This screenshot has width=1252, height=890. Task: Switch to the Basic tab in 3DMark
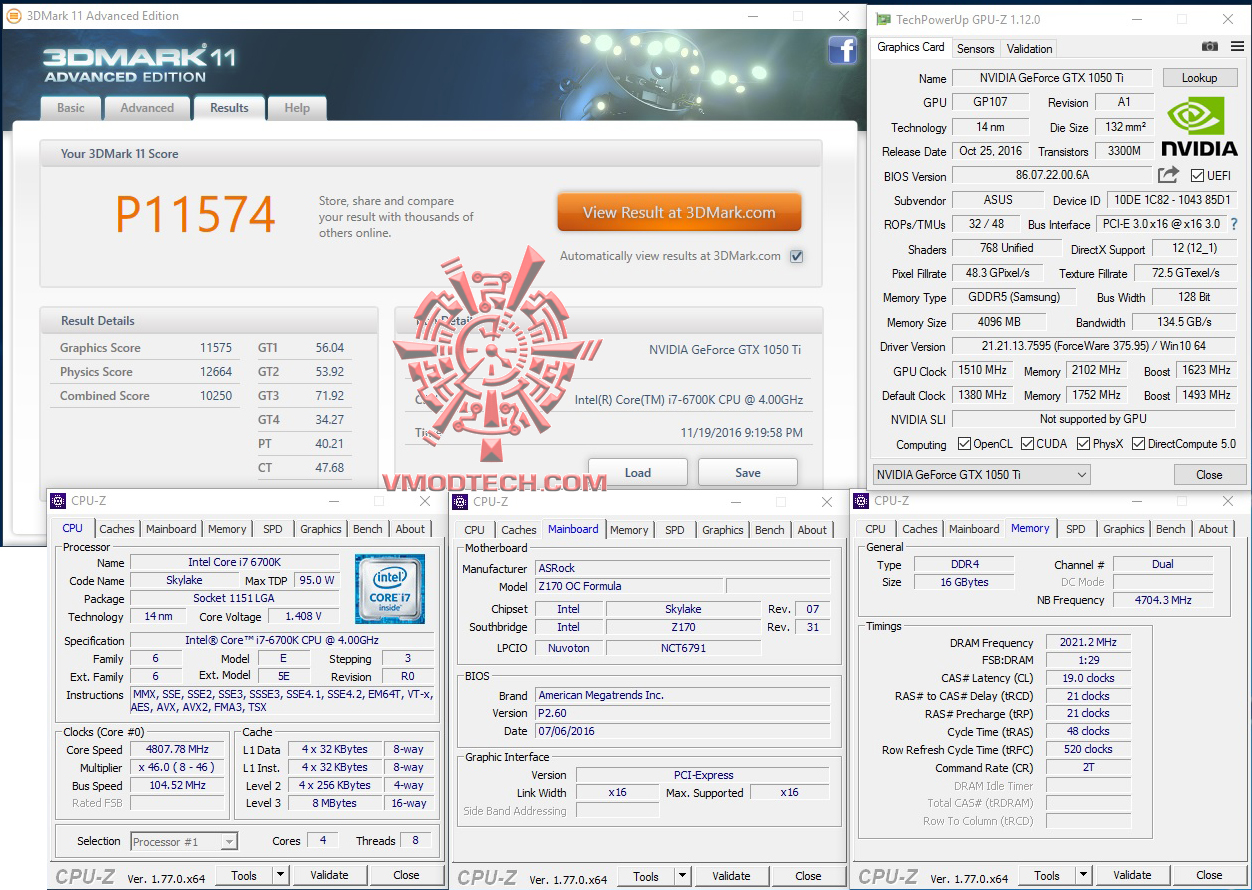coord(71,108)
